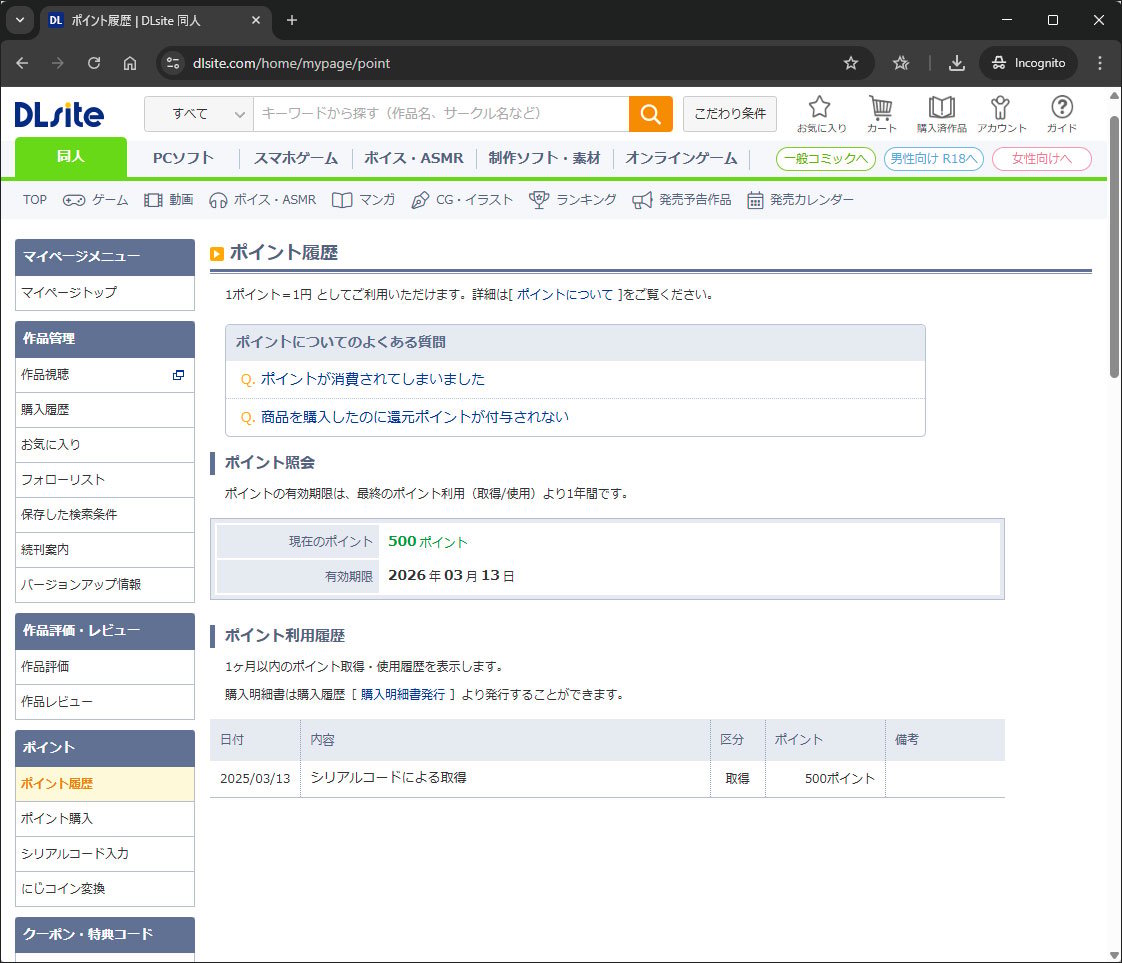Click the こだわり条件 button
The image size is (1122, 963).
pyautogui.click(x=730, y=114)
